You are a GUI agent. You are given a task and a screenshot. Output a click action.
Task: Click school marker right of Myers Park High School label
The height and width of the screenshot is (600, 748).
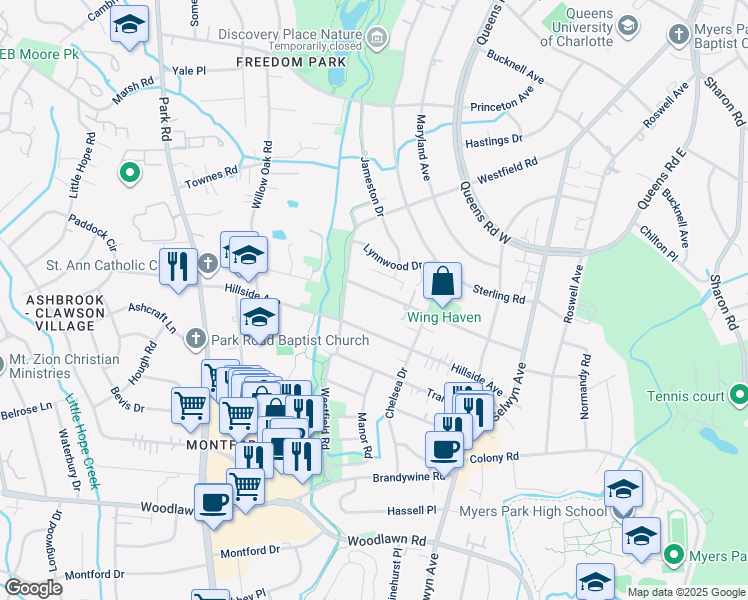[623, 491]
